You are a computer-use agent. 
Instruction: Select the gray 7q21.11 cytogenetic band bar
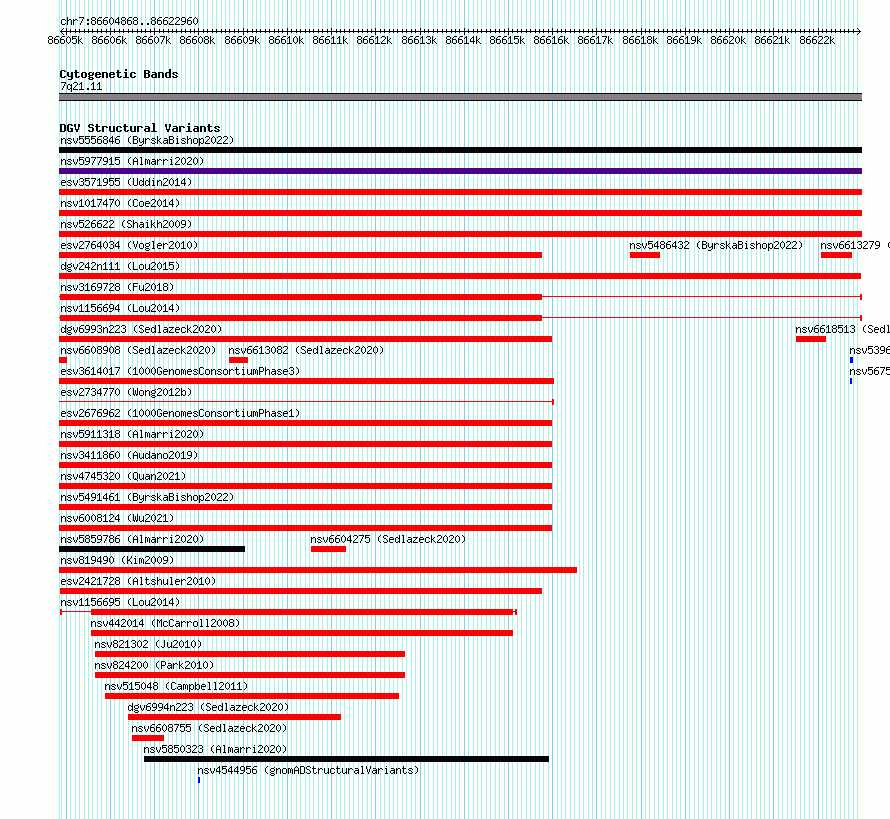click(x=460, y=97)
